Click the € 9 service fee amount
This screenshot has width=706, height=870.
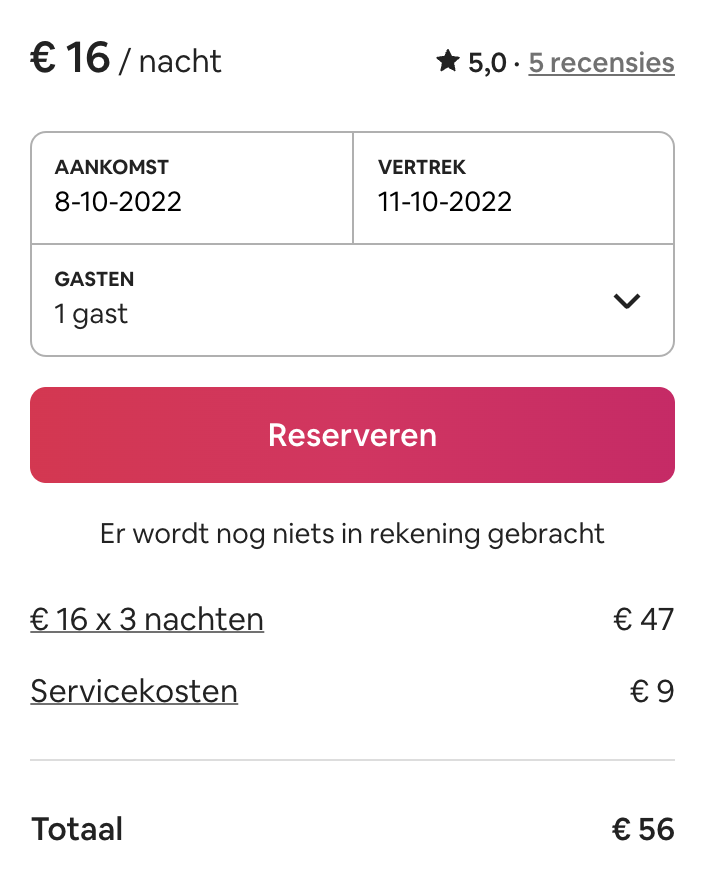(x=652, y=691)
